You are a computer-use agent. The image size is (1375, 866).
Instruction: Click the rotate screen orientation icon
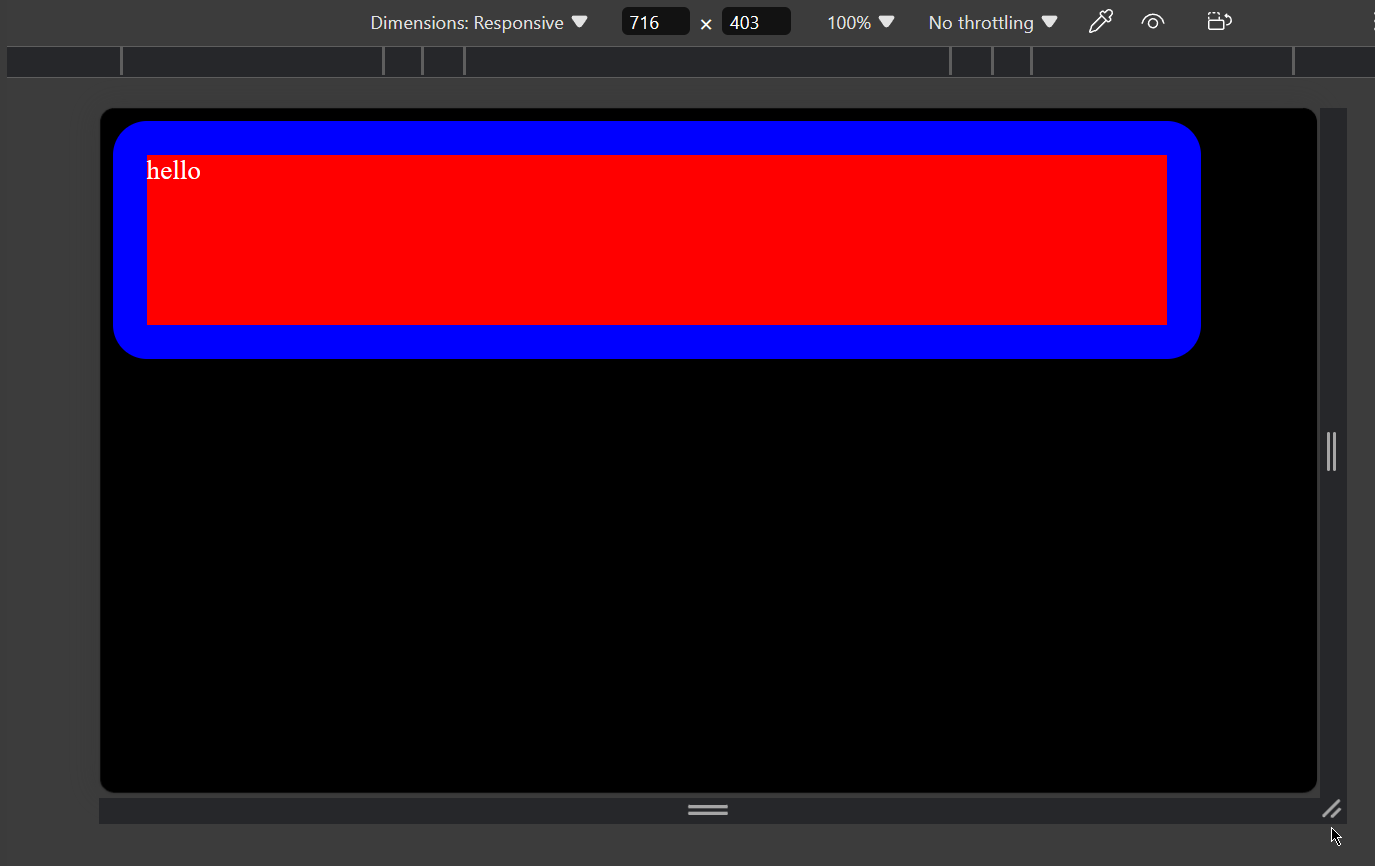click(x=1219, y=21)
